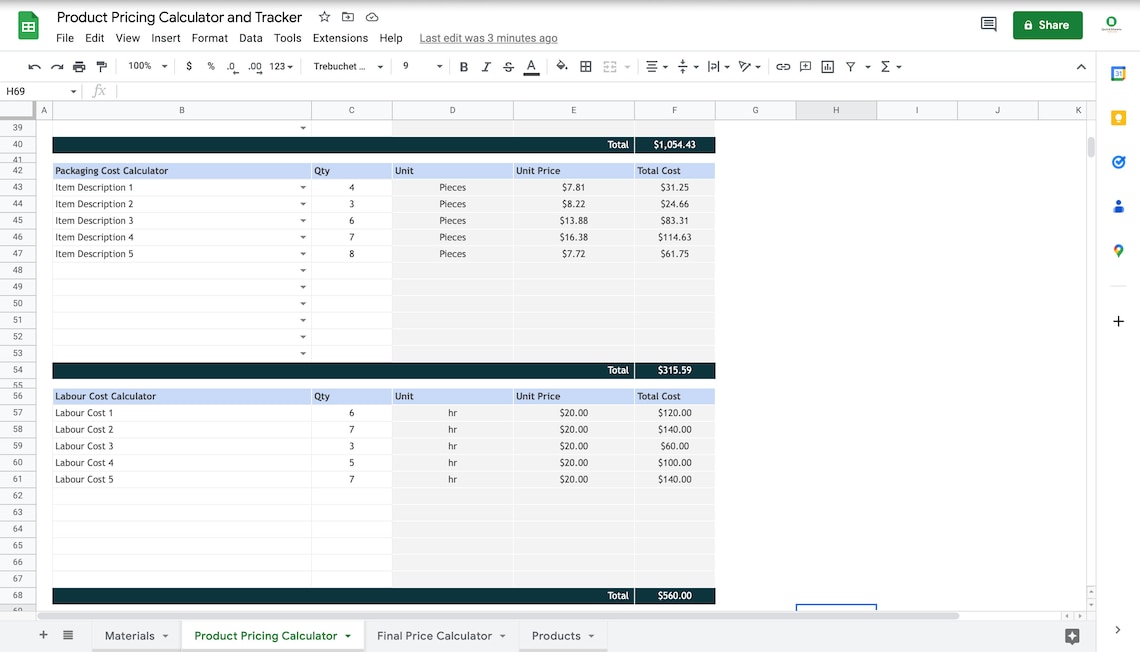Apply borders using the Borders icon
1140x652 pixels.
click(x=585, y=66)
